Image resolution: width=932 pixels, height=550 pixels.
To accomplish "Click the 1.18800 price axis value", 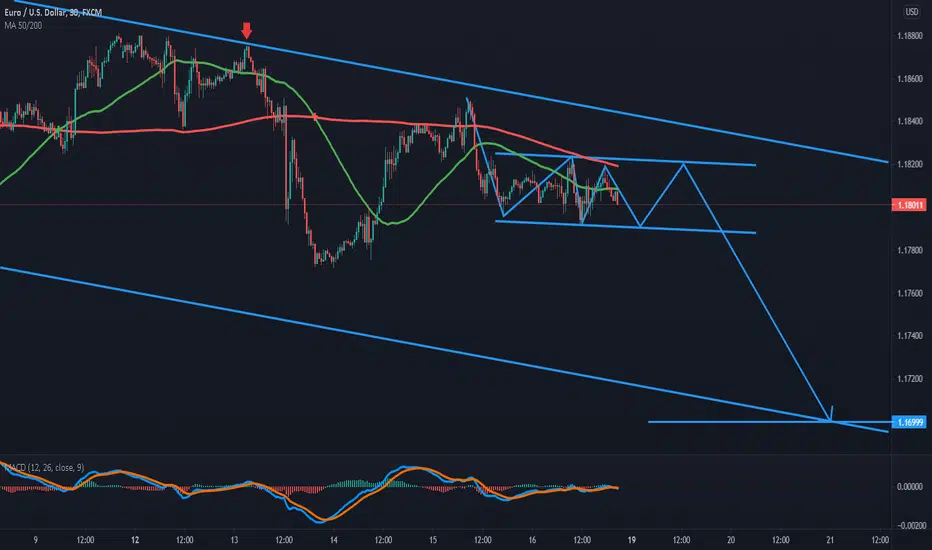I will pyautogui.click(x=909, y=36).
